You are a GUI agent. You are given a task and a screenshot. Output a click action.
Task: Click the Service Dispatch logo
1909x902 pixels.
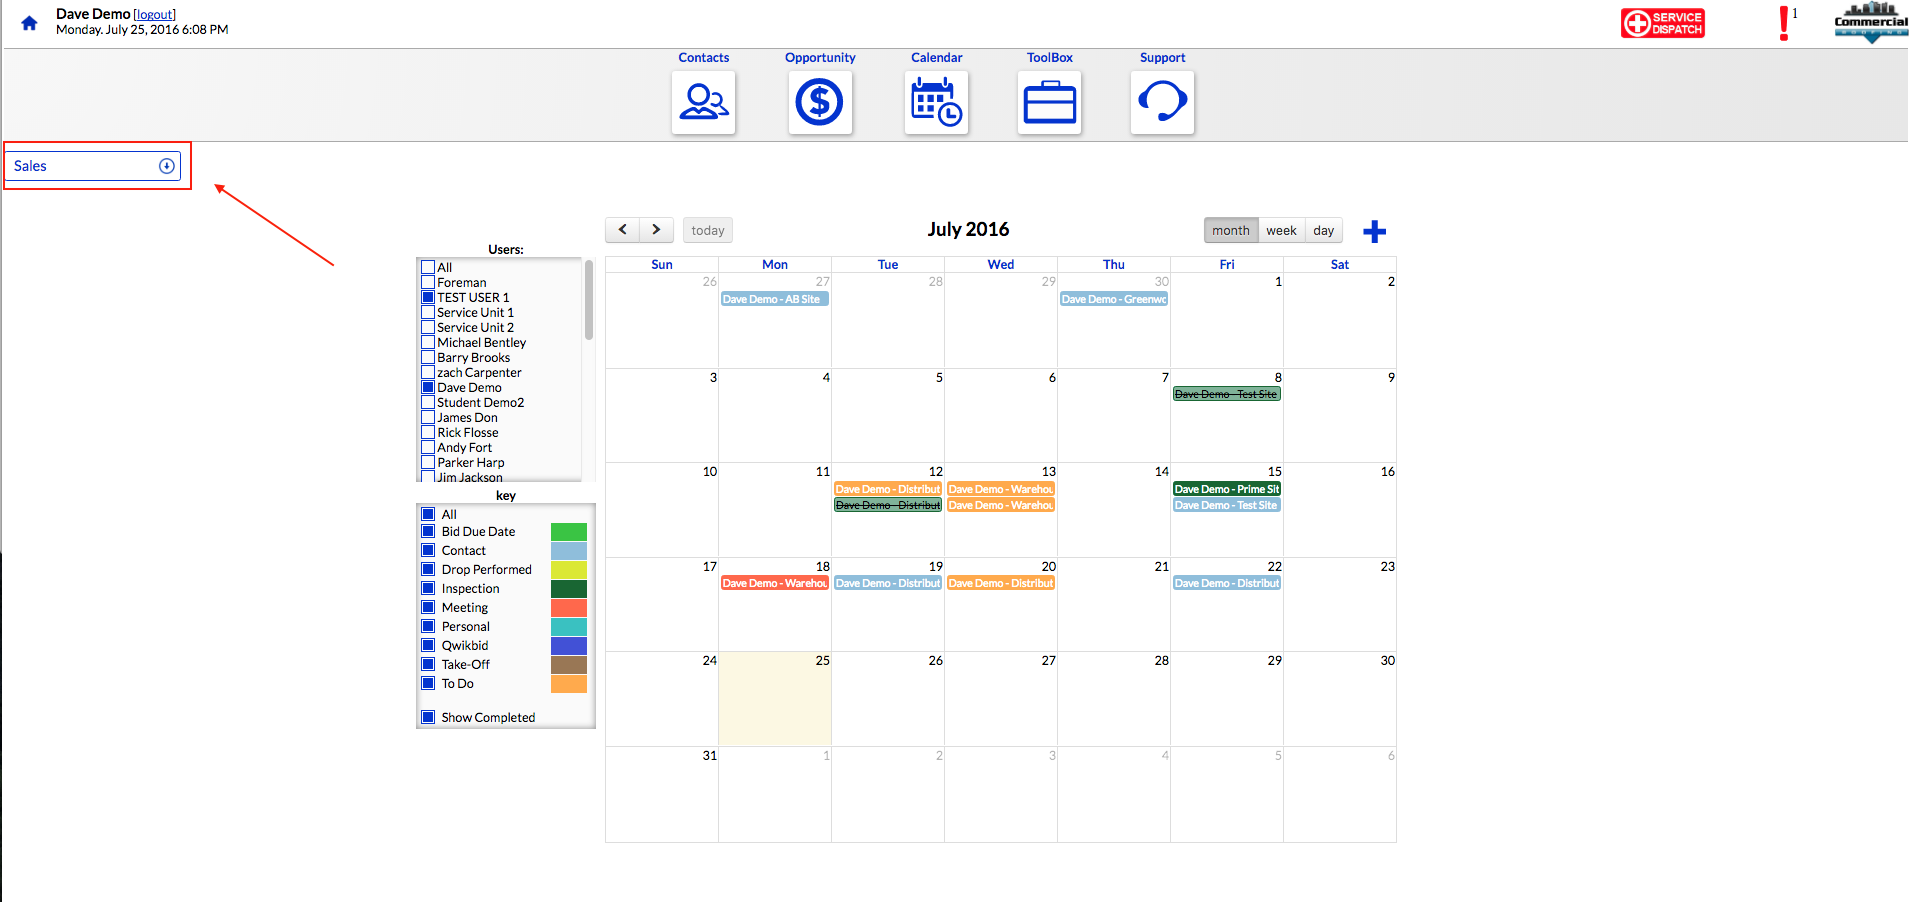[1662, 23]
